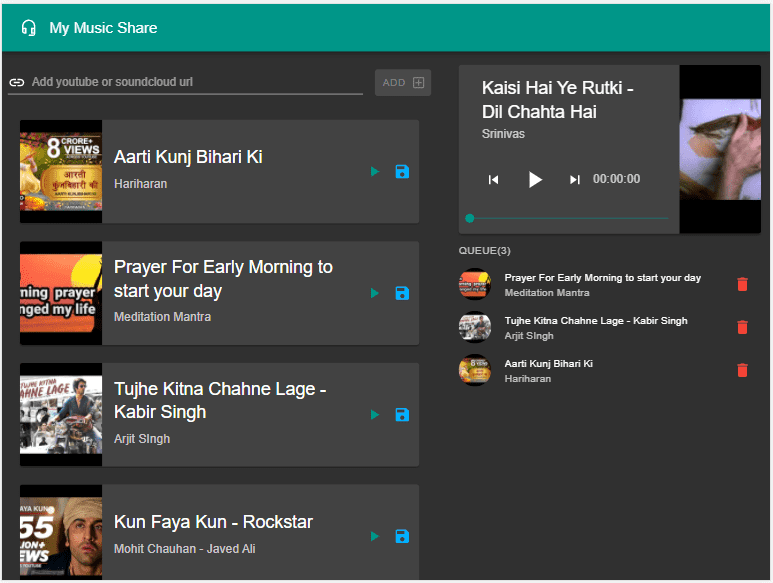Open Kun Faya Kun card thumbnail
The height and width of the screenshot is (583, 773).
pos(61,531)
